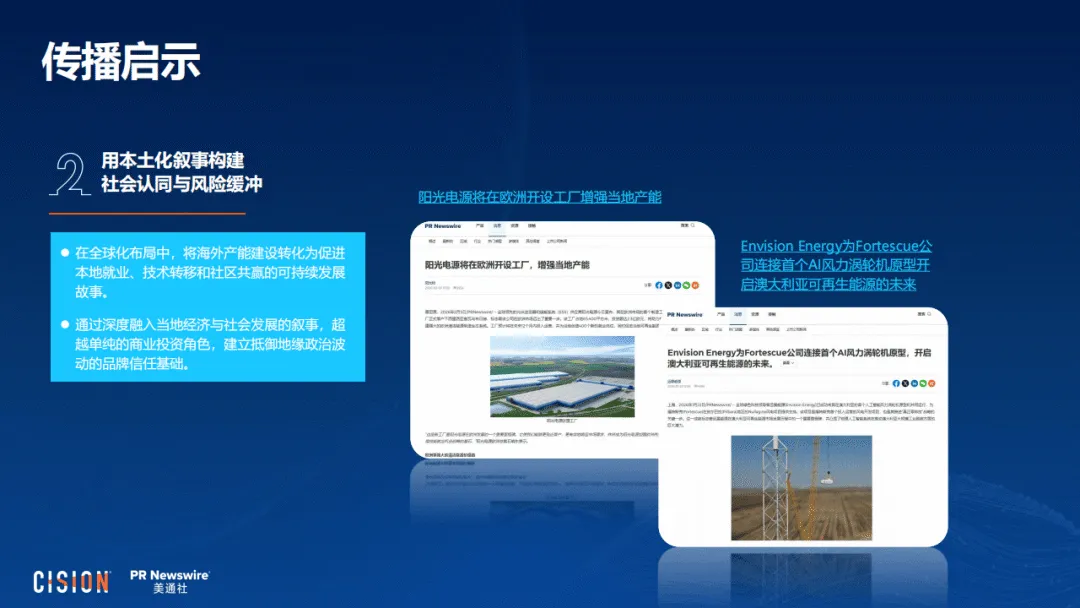
Task: Click PR Newswire logo in Envision article header
Action: pyautogui.click(x=685, y=315)
